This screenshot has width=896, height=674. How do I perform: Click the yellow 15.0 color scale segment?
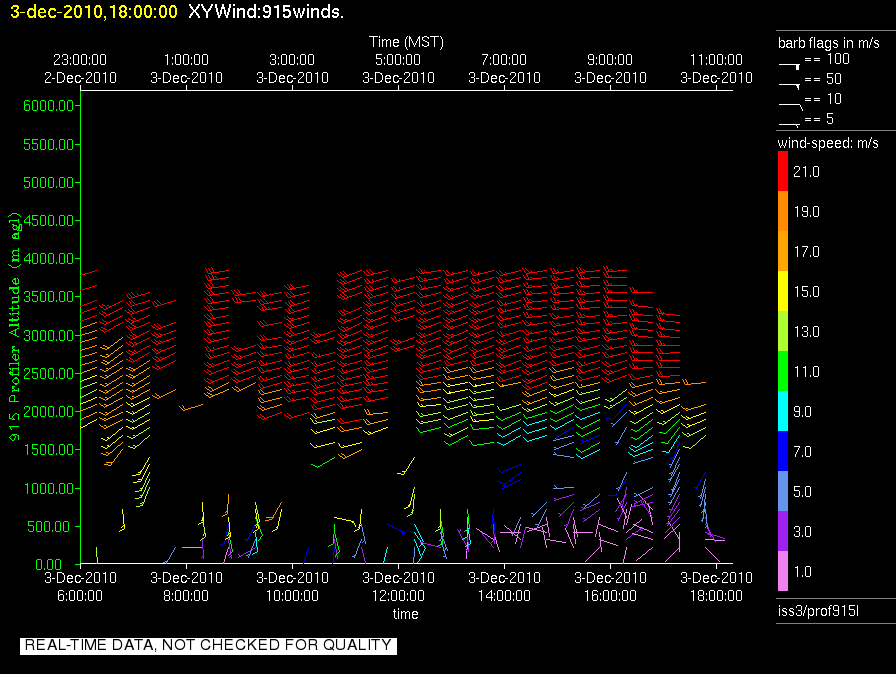(x=783, y=291)
